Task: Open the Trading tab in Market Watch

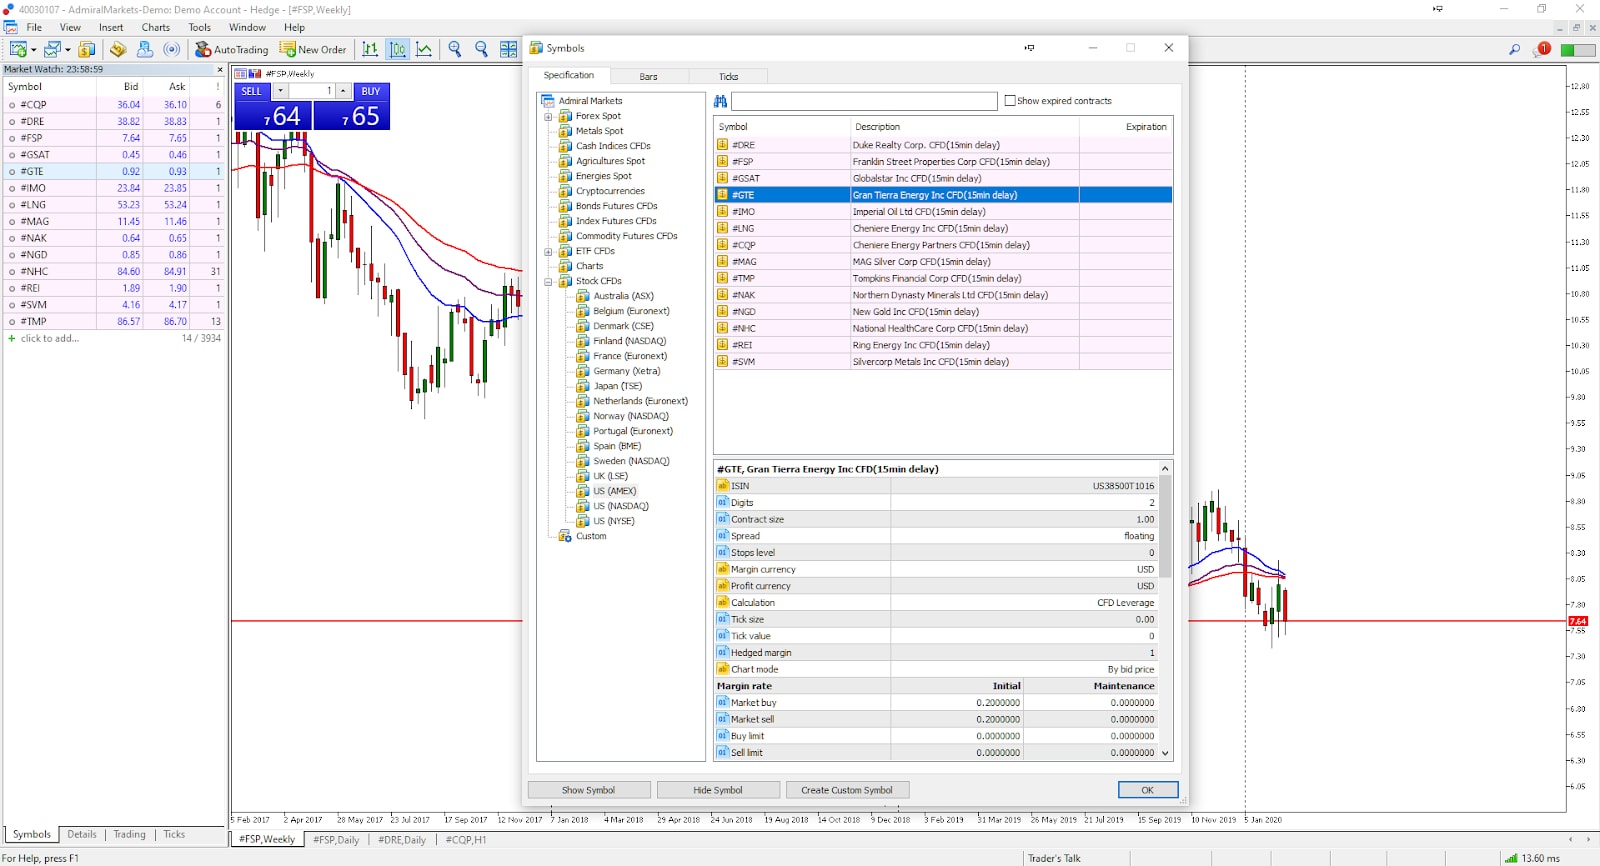Action: (129, 834)
